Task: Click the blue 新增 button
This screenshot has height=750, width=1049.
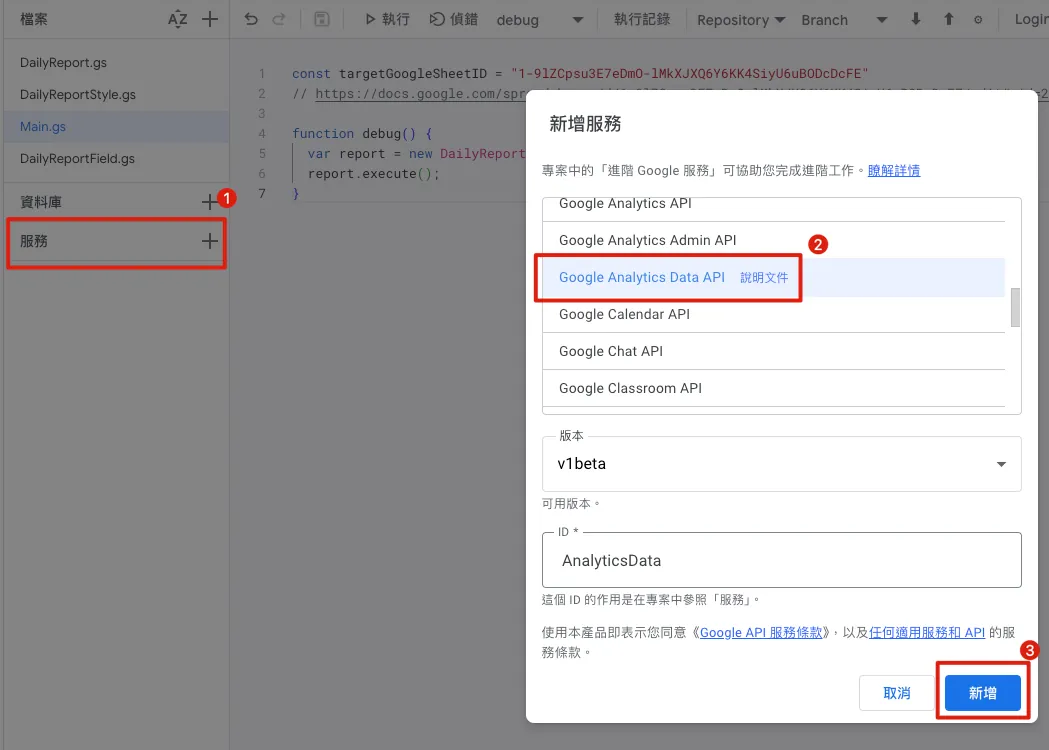Action: coord(982,693)
